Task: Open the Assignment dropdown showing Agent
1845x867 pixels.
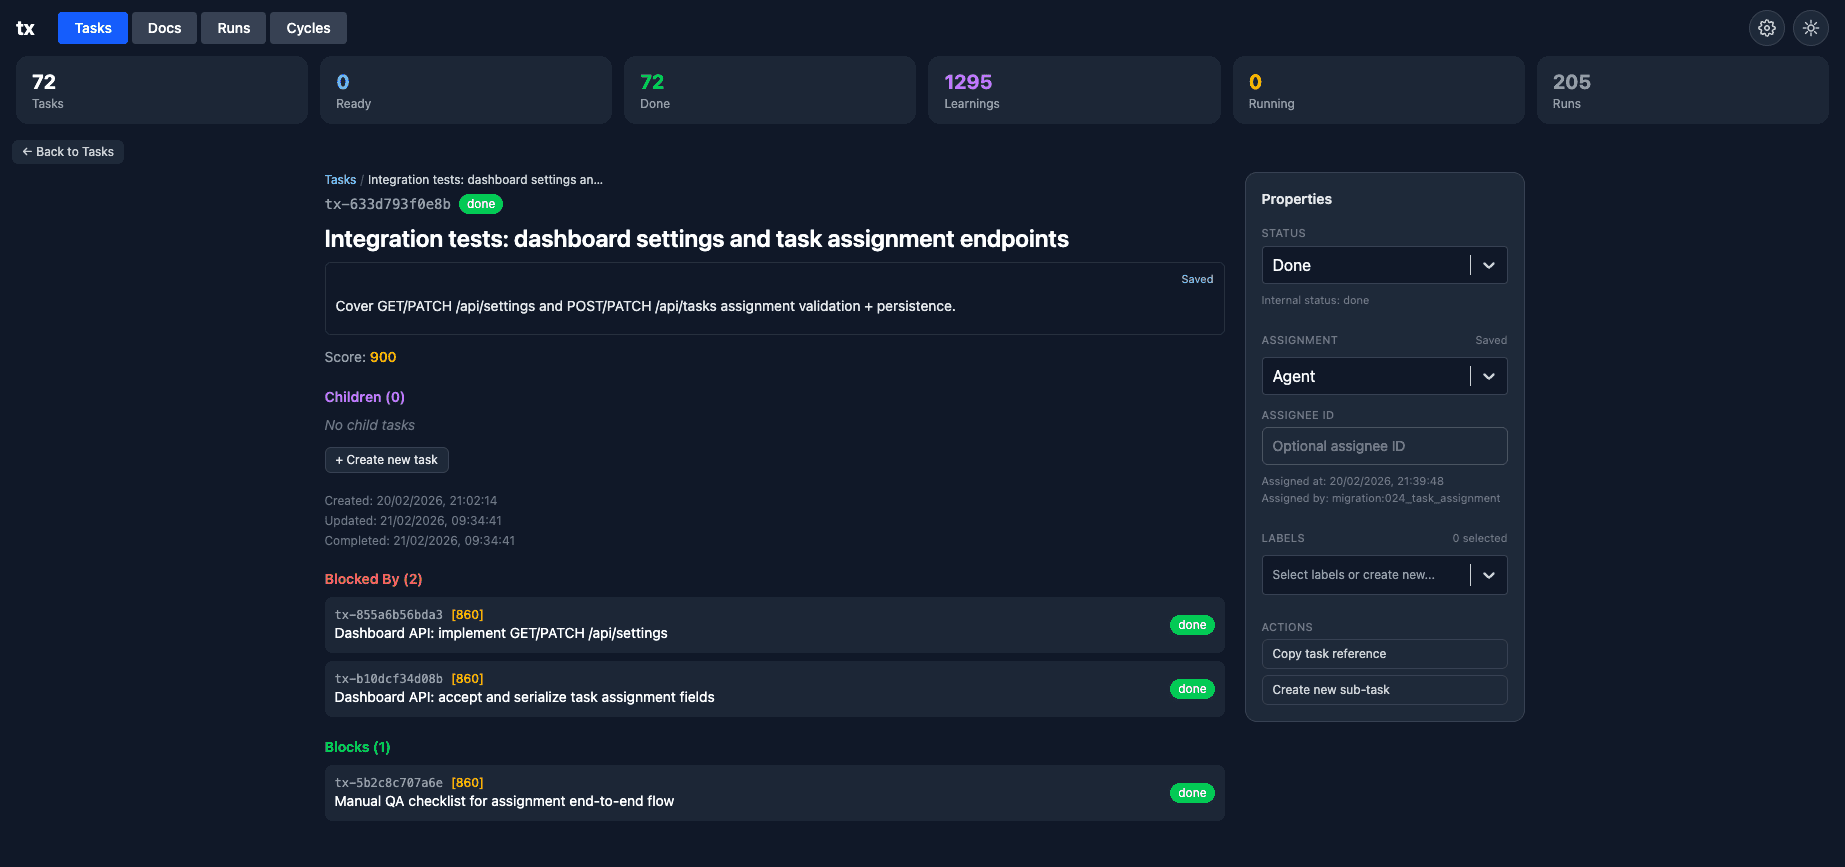Action: coord(1384,376)
